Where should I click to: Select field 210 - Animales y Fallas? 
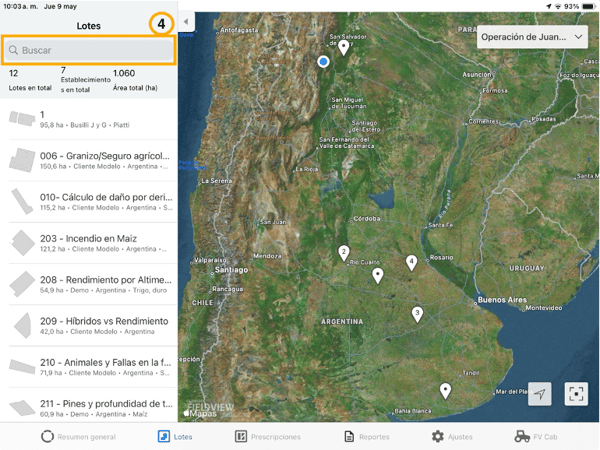(89, 367)
